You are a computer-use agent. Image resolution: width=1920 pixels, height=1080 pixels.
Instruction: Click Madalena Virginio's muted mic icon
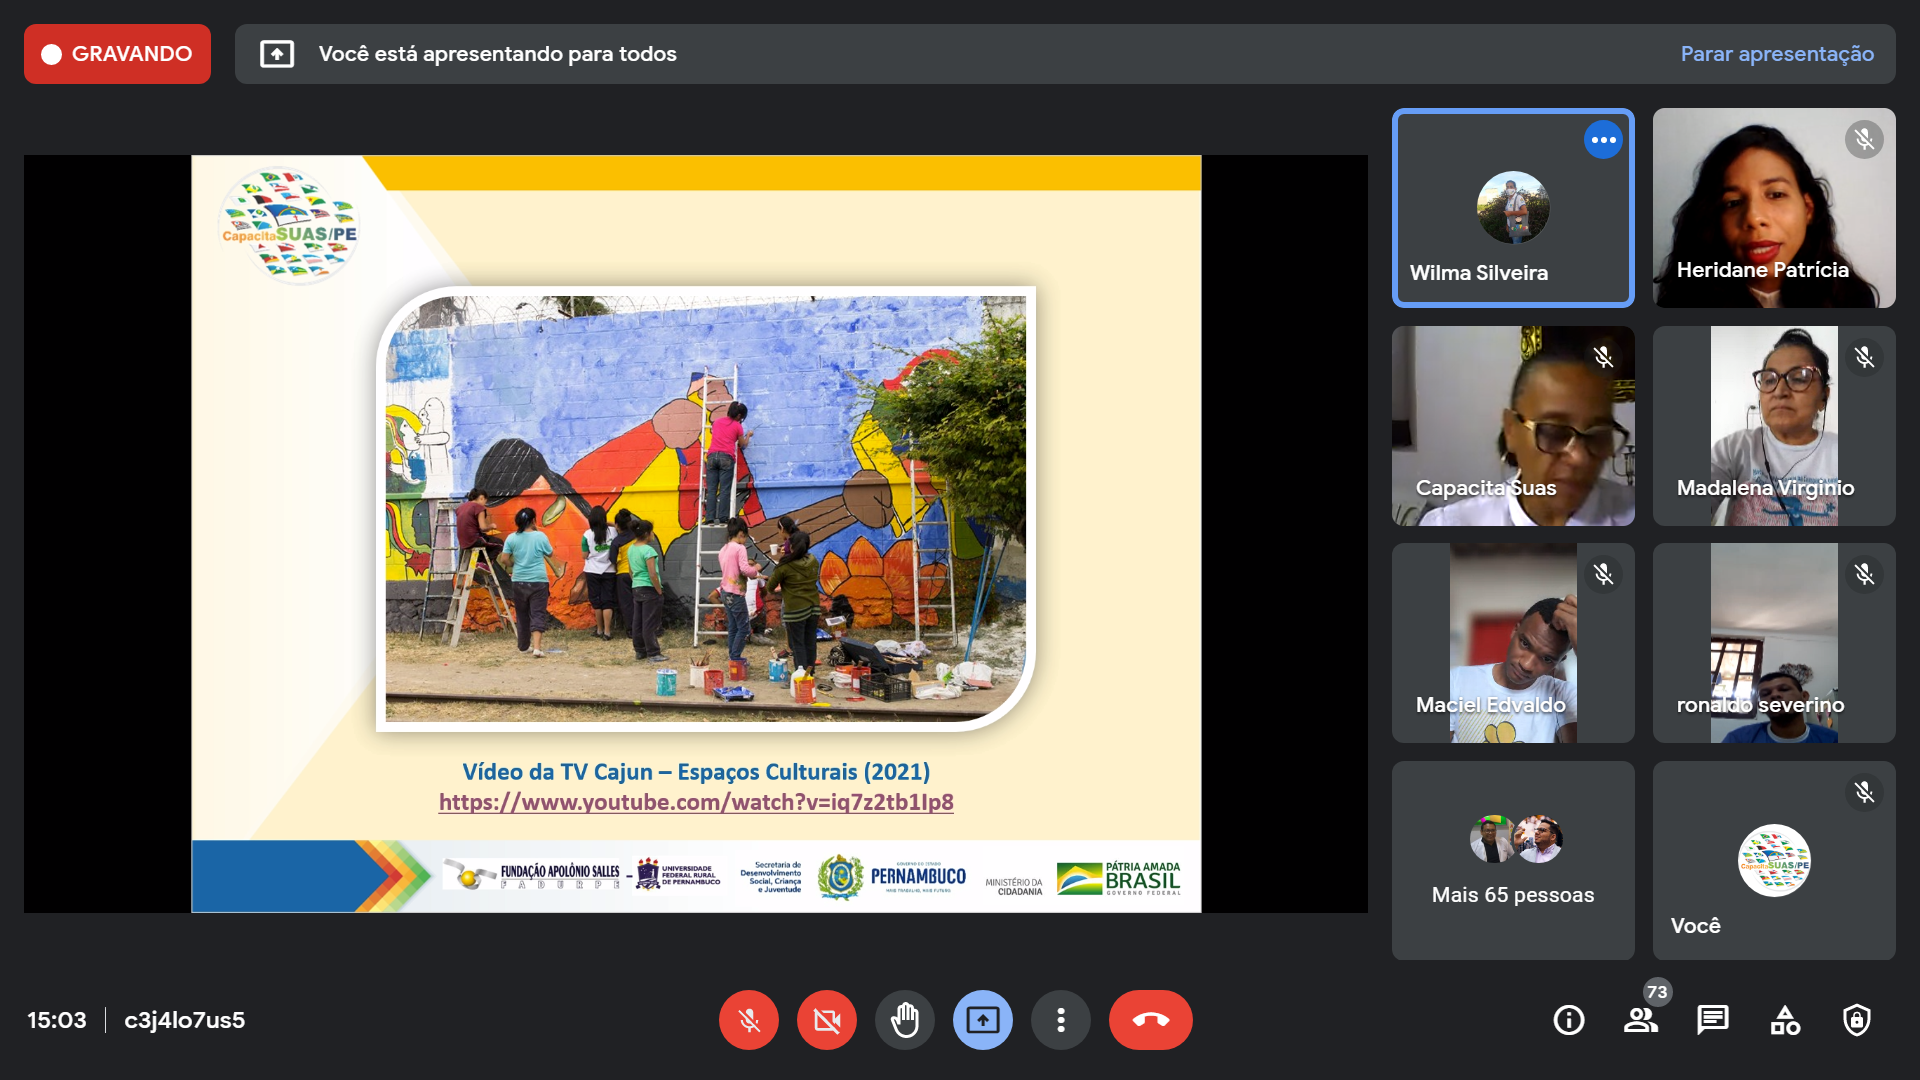1864,357
